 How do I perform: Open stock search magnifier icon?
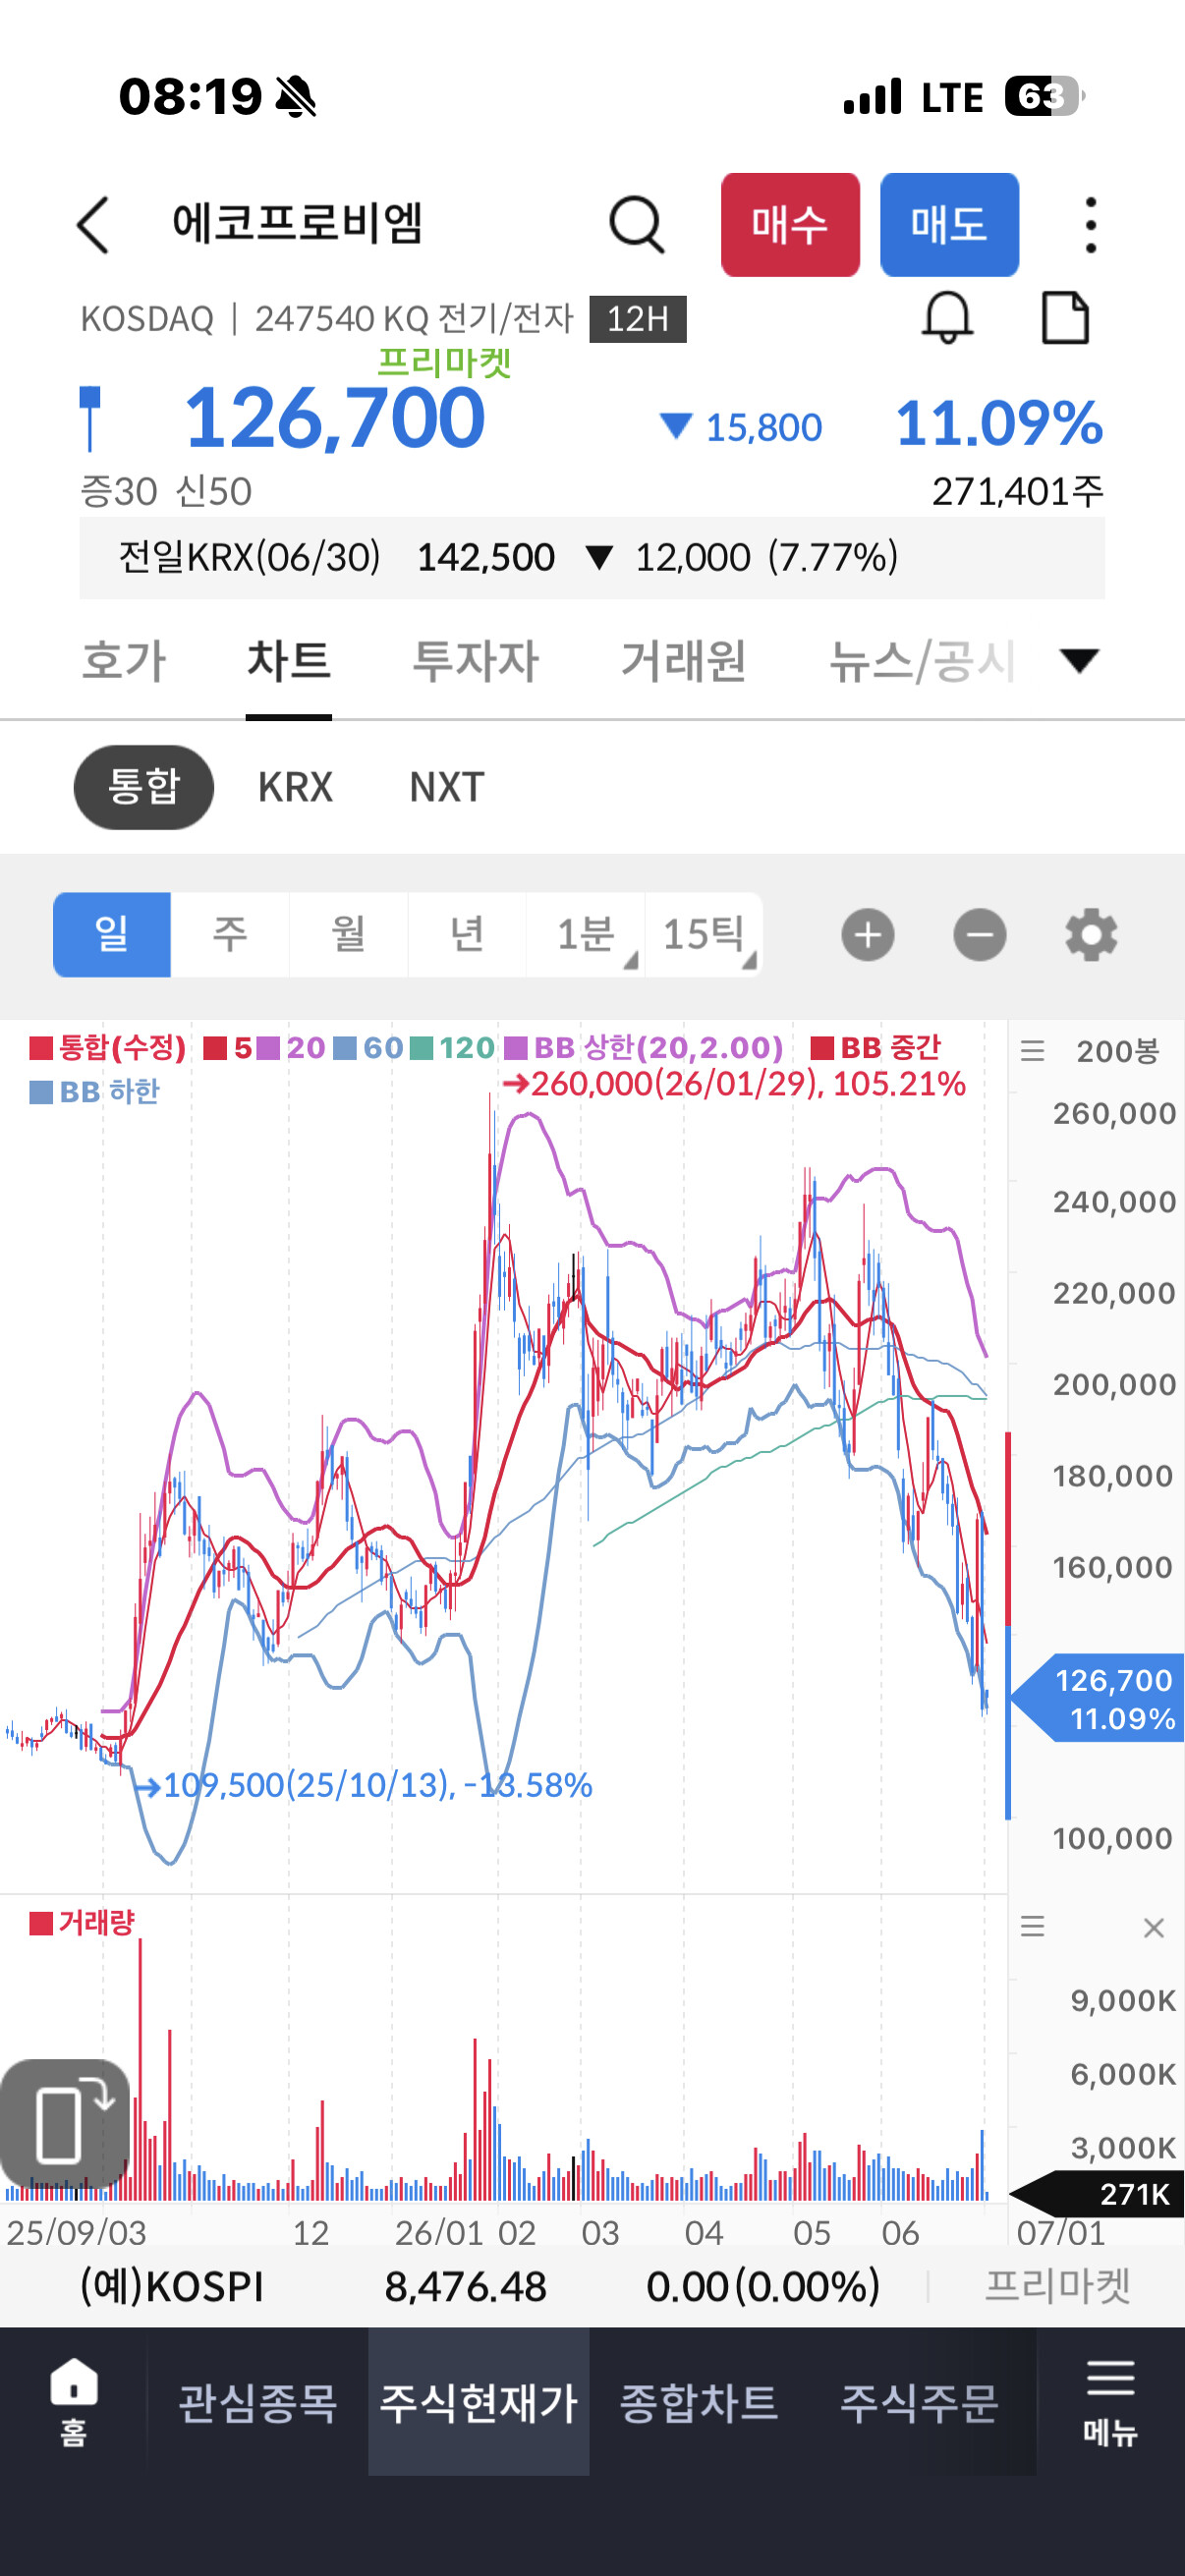pos(637,224)
